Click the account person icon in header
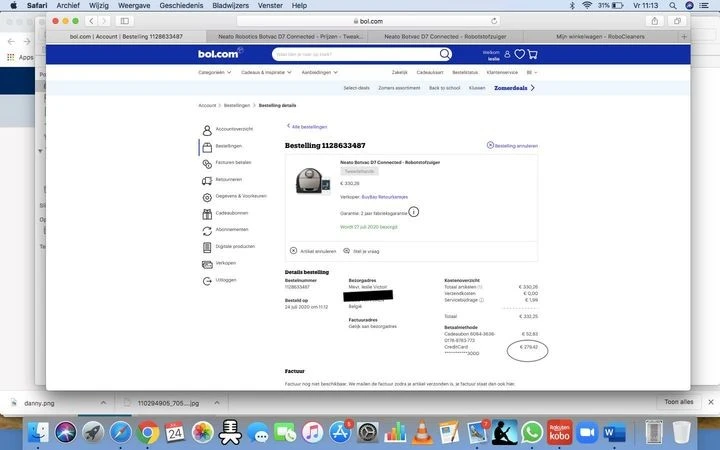The image size is (720, 450). point(507,54)
